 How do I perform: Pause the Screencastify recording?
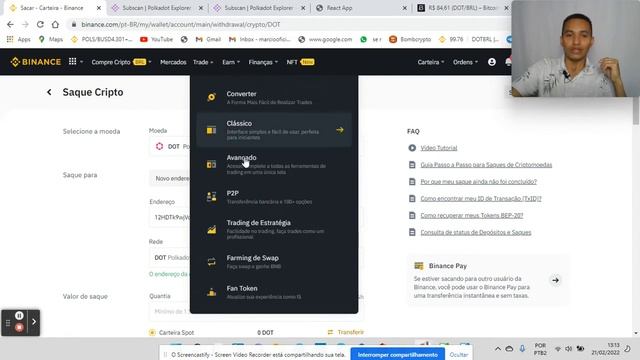tap(19, 316)
